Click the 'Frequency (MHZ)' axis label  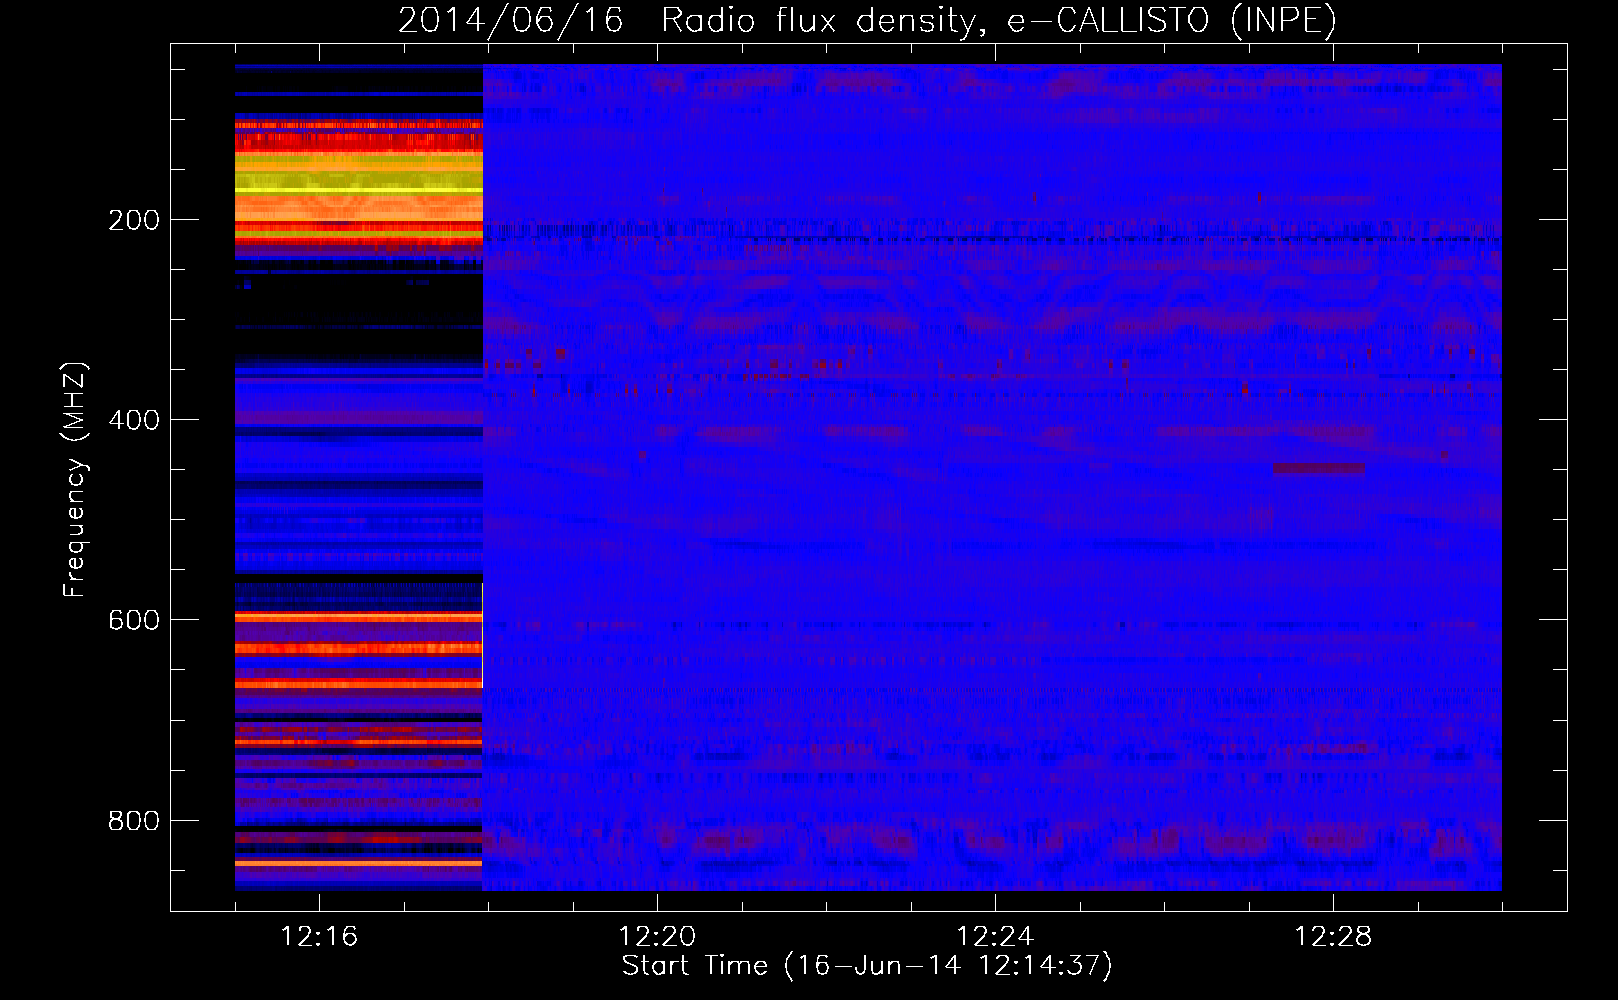click(x=75, y=480)
